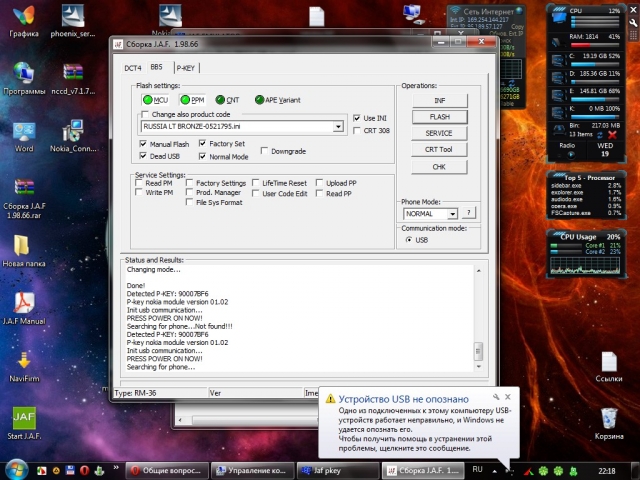Open the Корзина recycle bin icon
This screenshot has height=480, width=640.
[x=608, y=418]
